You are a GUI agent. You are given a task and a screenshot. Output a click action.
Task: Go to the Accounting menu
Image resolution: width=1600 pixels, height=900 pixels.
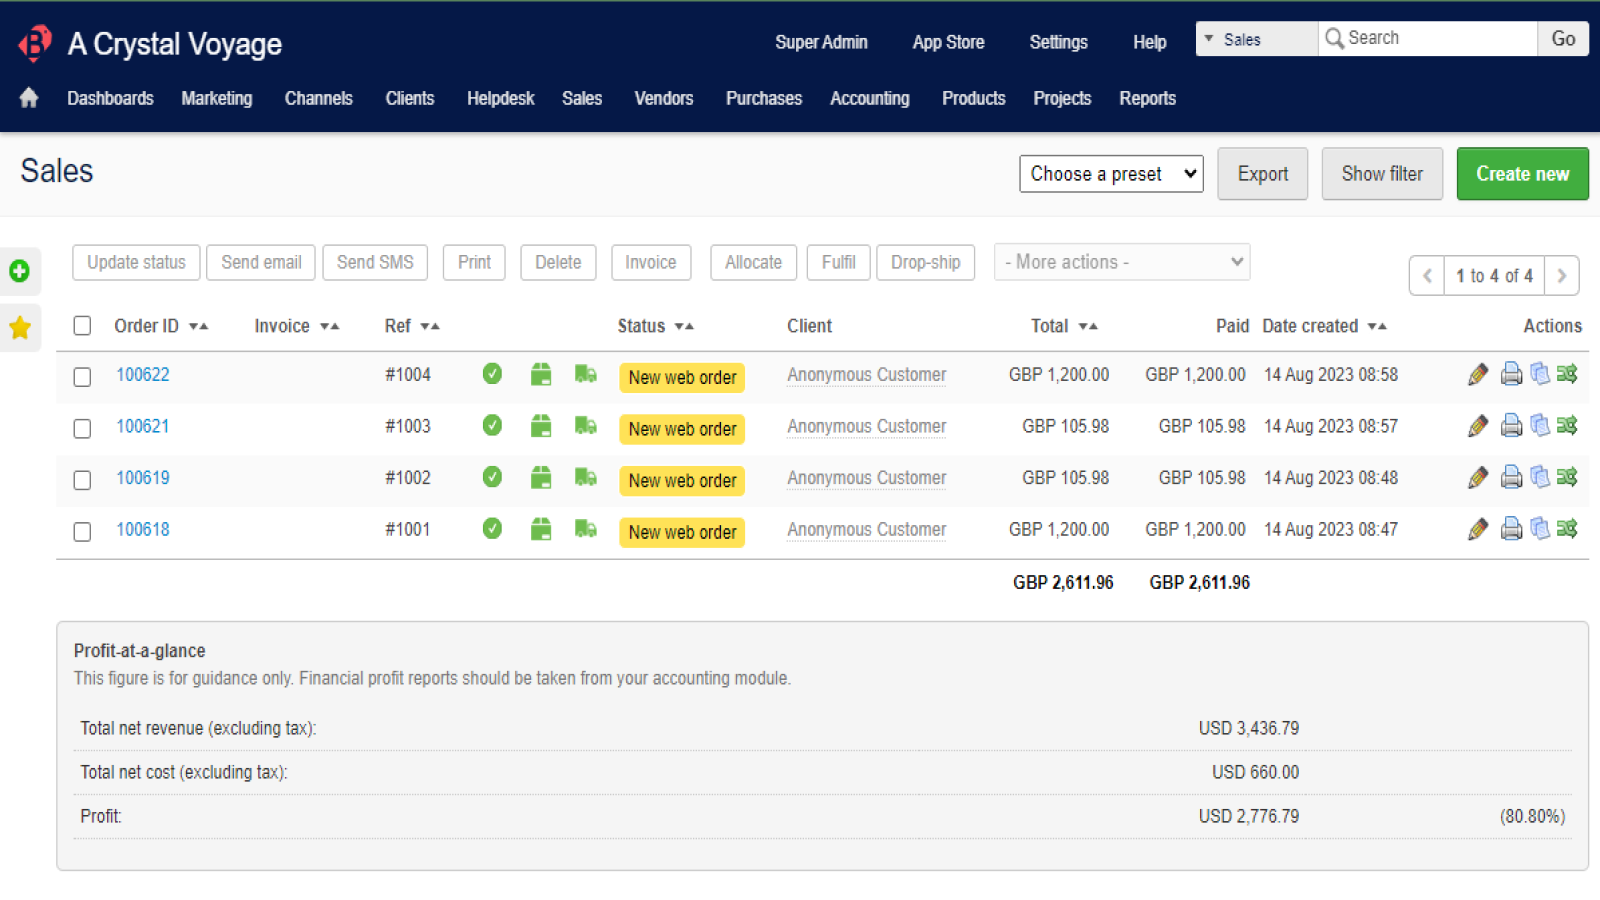pos(869,98)
